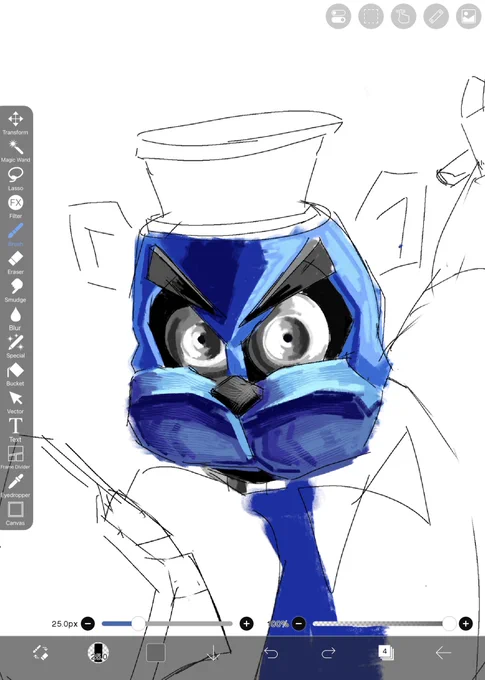The height and width of the screenshot is (680, 485).
Task: Decrease opacity with minus button
Action: point(298,624)
